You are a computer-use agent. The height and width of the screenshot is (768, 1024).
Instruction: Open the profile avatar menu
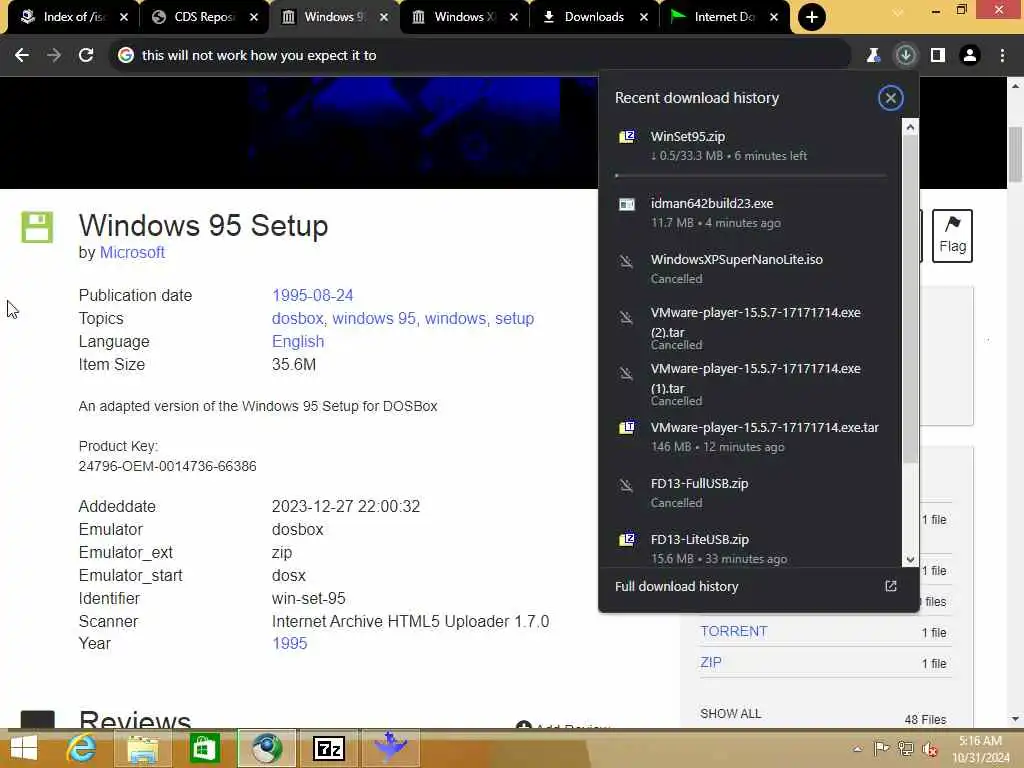coord(970,56)
